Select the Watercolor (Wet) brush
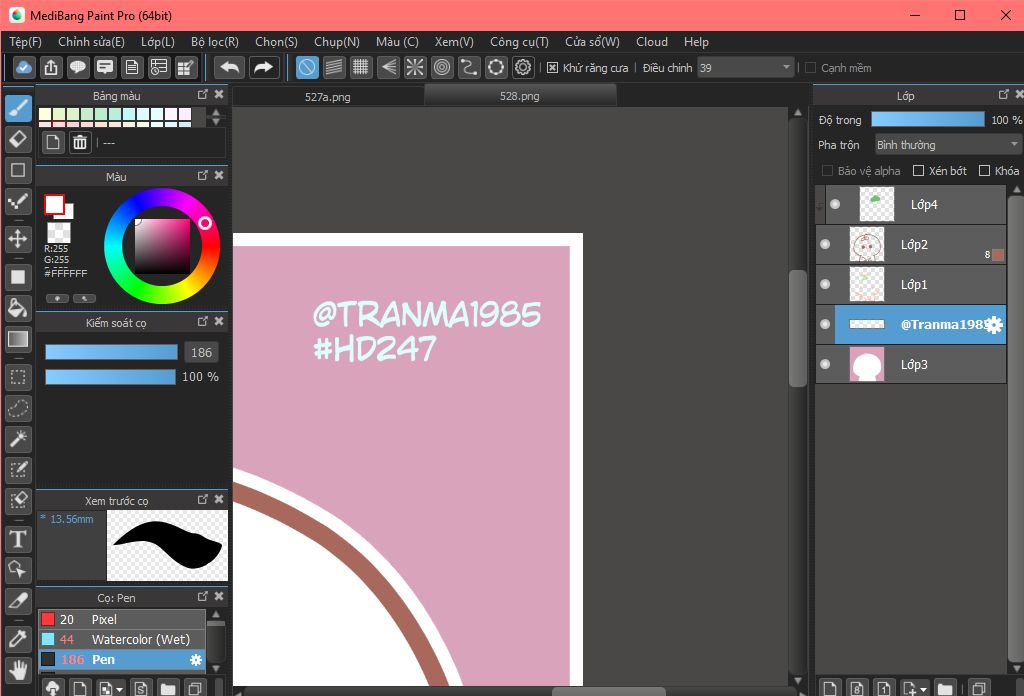 point(121,639)
